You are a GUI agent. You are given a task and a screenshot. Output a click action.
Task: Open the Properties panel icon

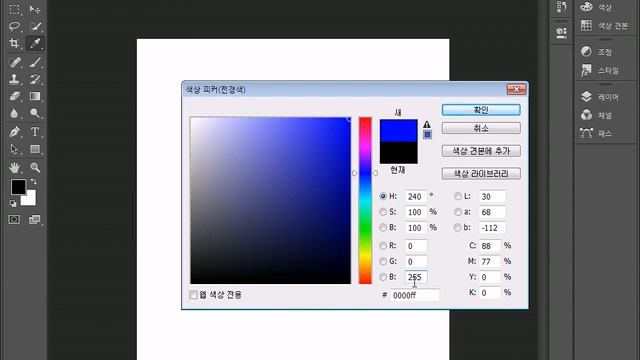pos(562,32)
